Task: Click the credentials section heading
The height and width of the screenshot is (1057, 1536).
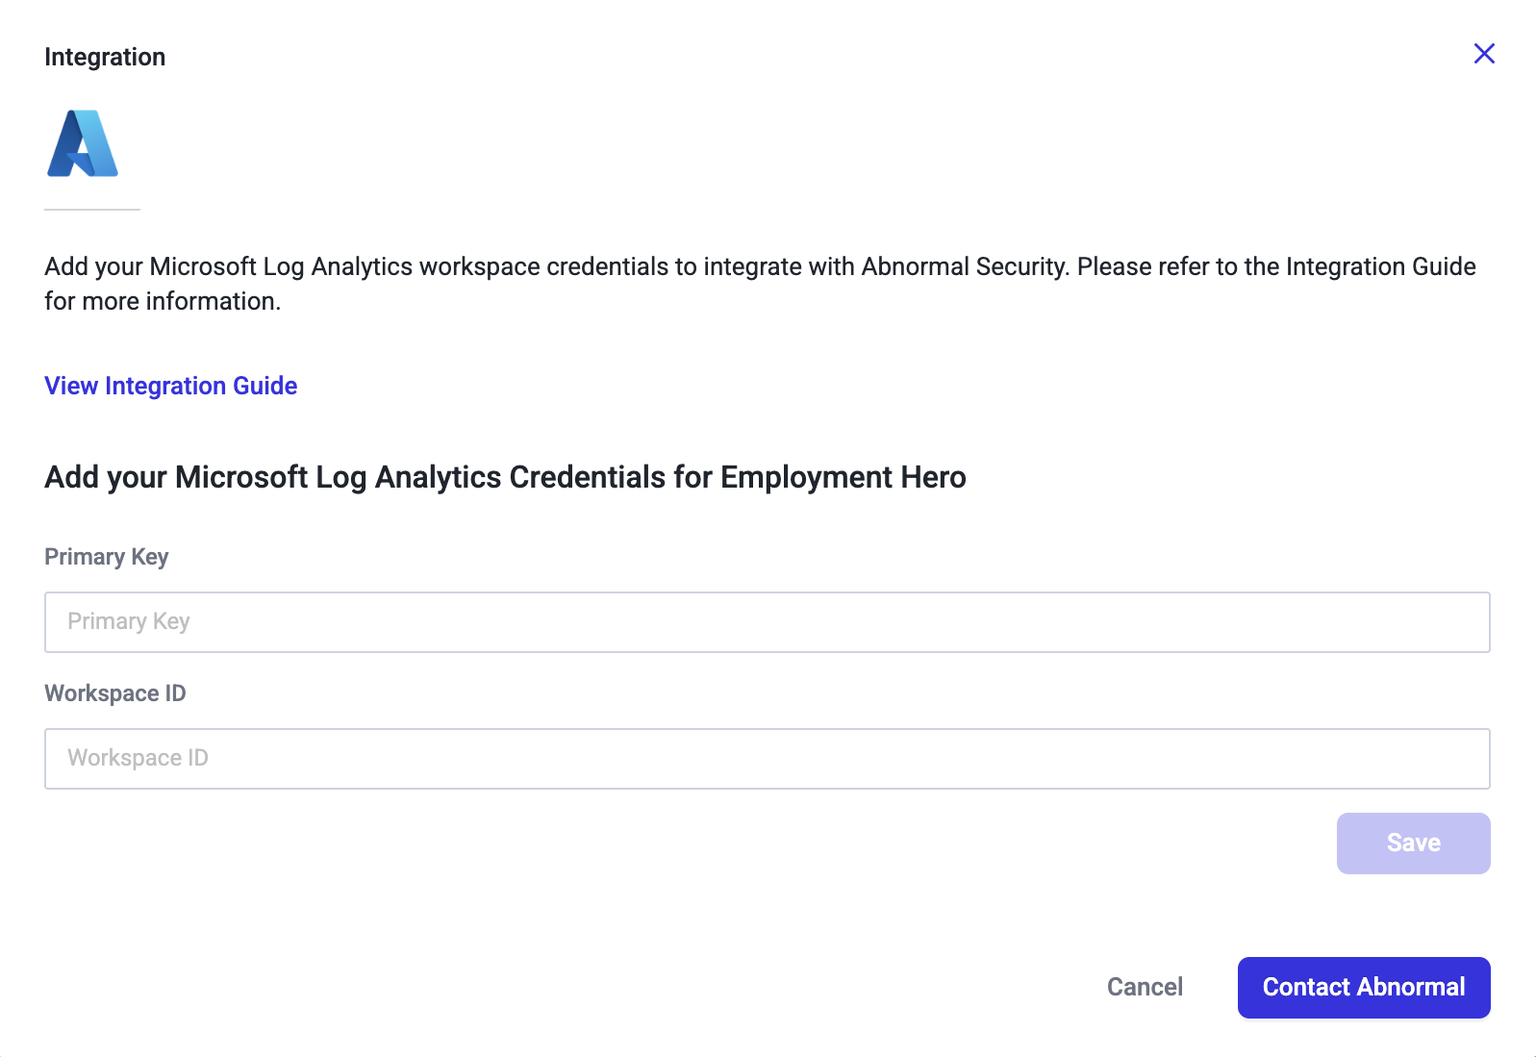Action: point(504,477)
